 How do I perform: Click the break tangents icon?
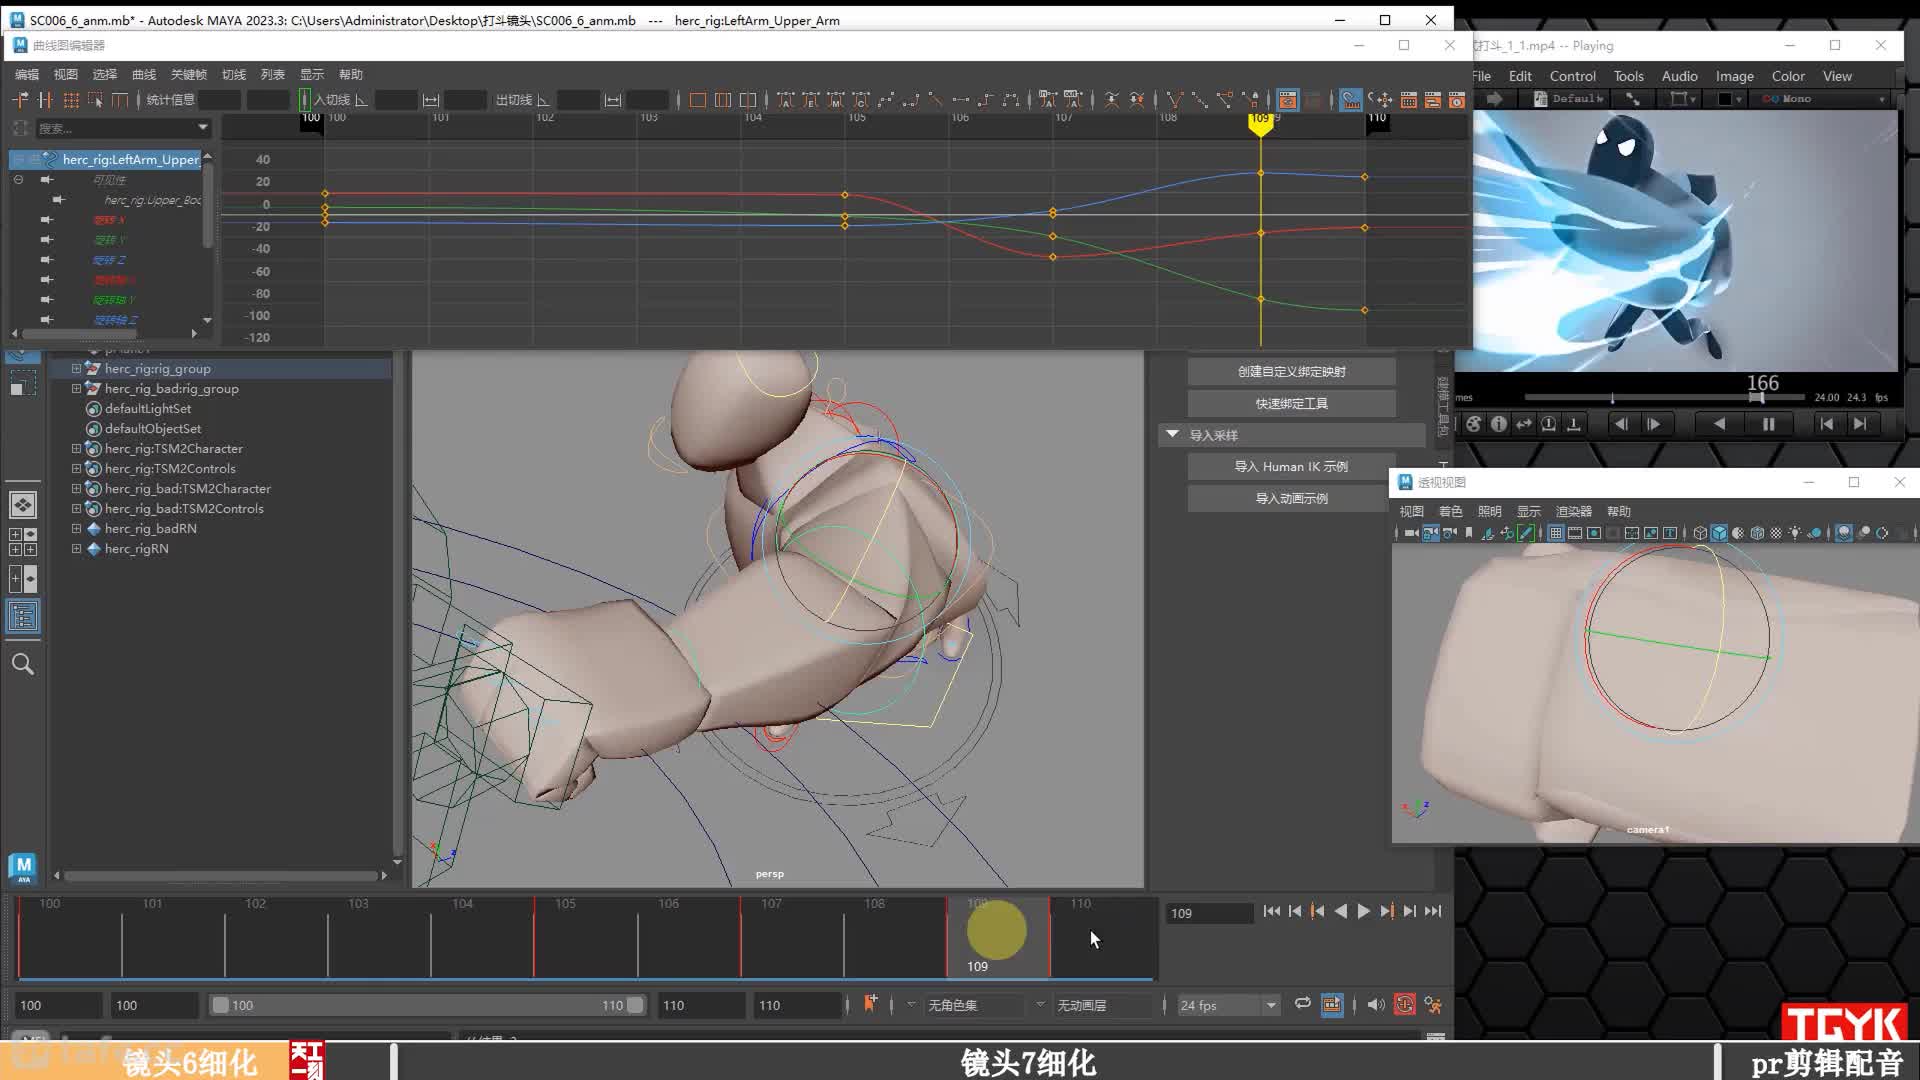[1175, 100]
